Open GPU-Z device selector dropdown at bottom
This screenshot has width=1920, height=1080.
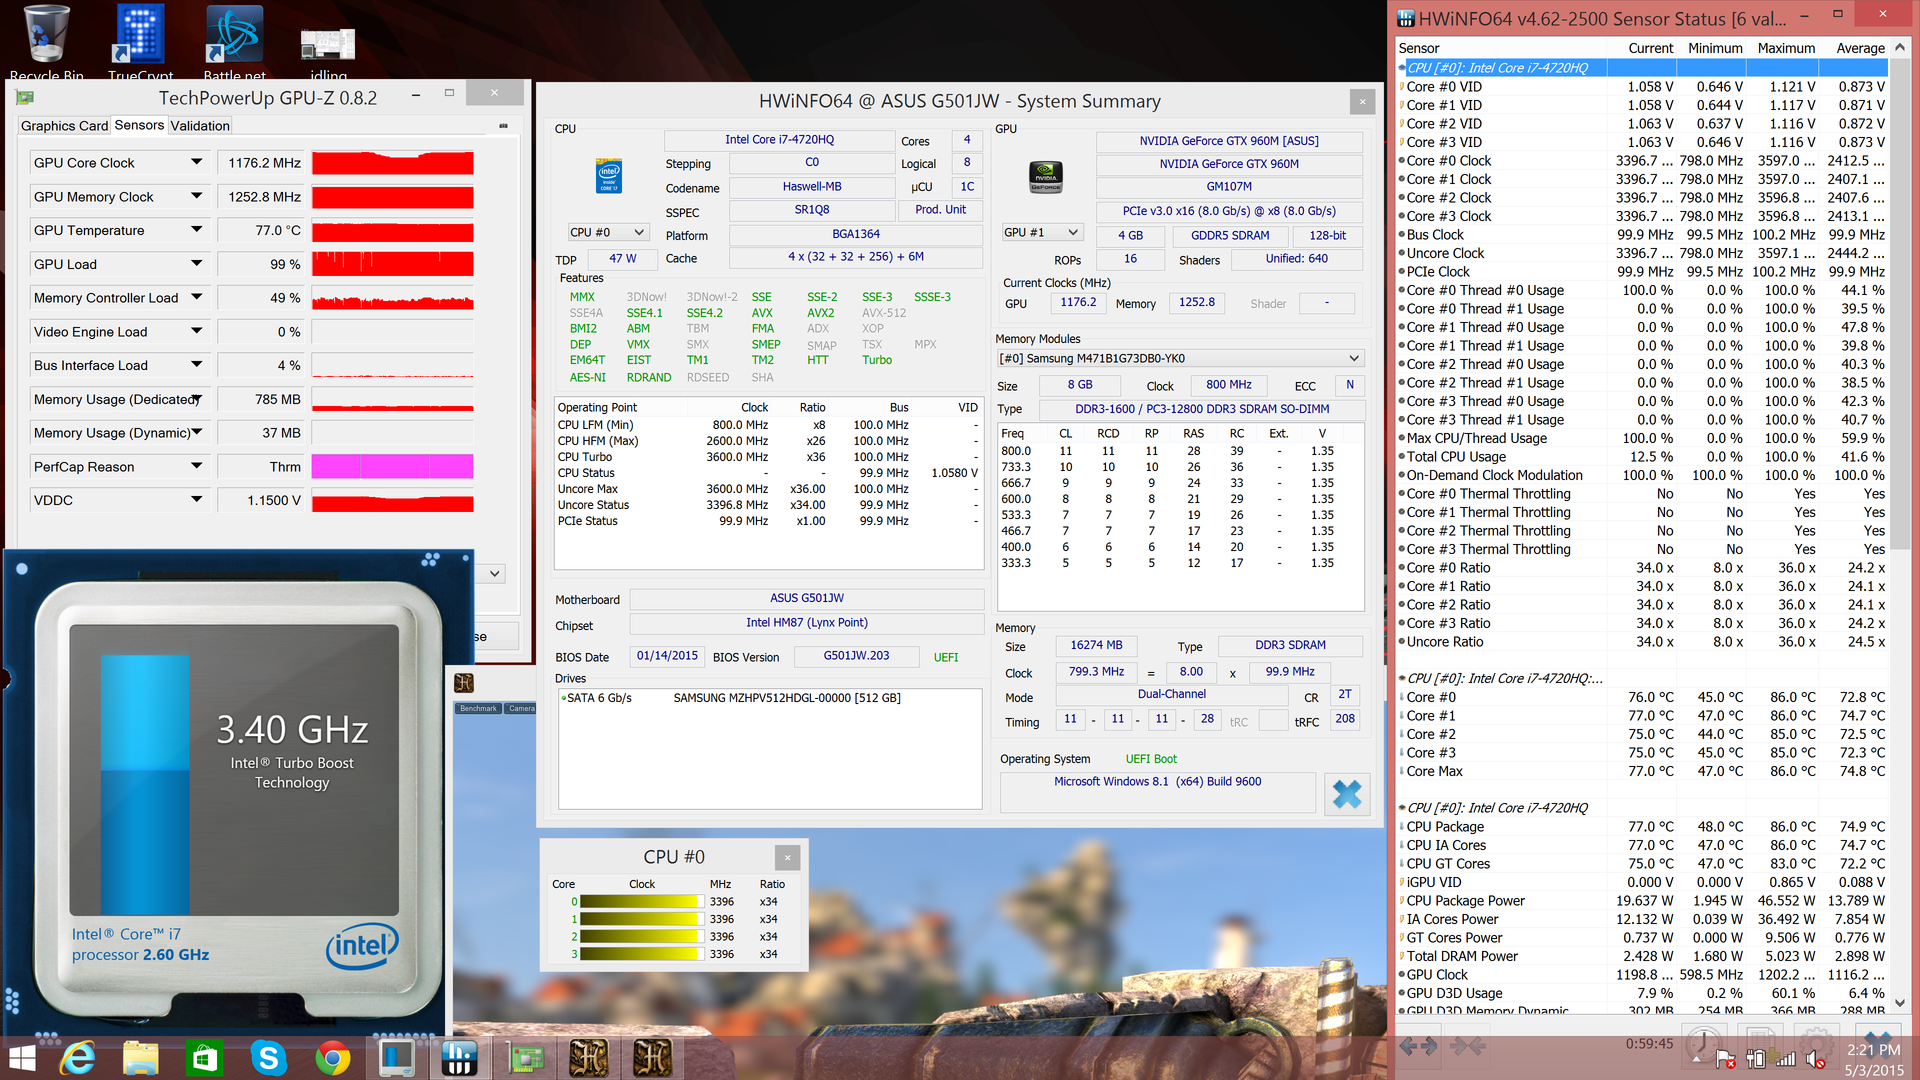[495, 574]
